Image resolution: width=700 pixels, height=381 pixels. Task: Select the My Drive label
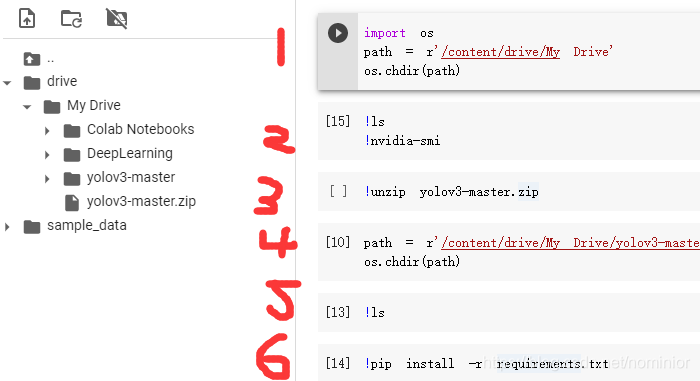(94, 105)
